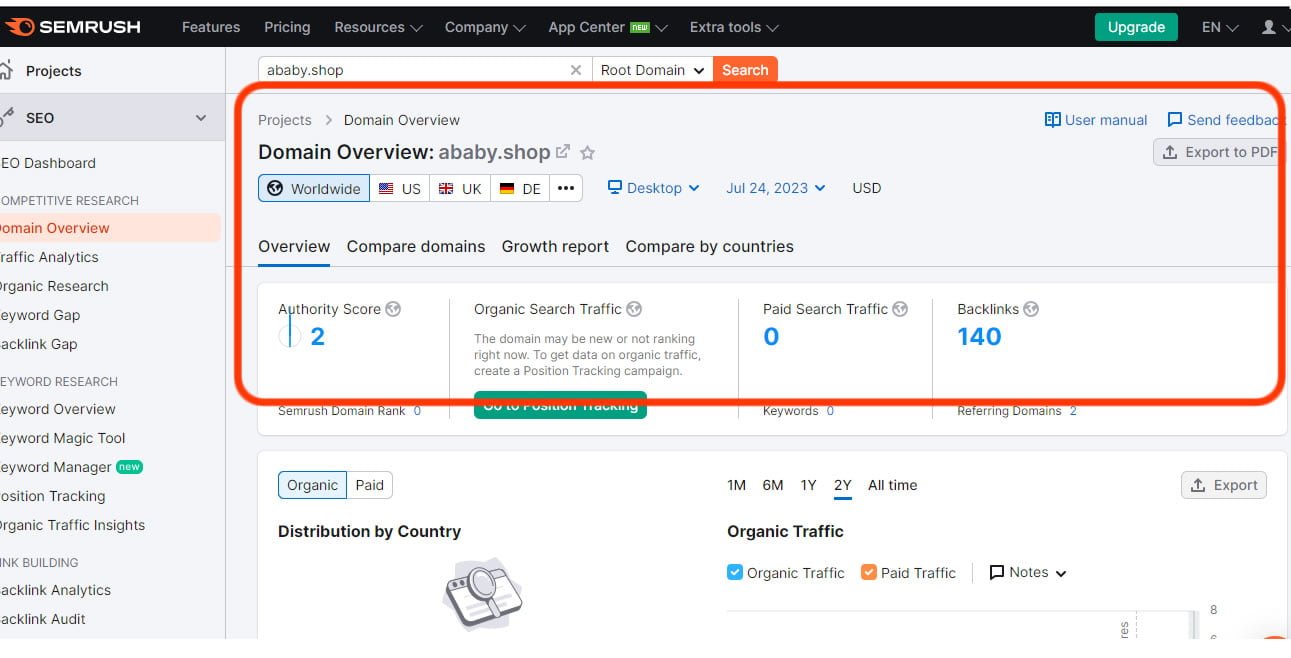Open Backlink Audit in sidebar
This screenshot has height=658, width=1291.
[x=42, y=619]
